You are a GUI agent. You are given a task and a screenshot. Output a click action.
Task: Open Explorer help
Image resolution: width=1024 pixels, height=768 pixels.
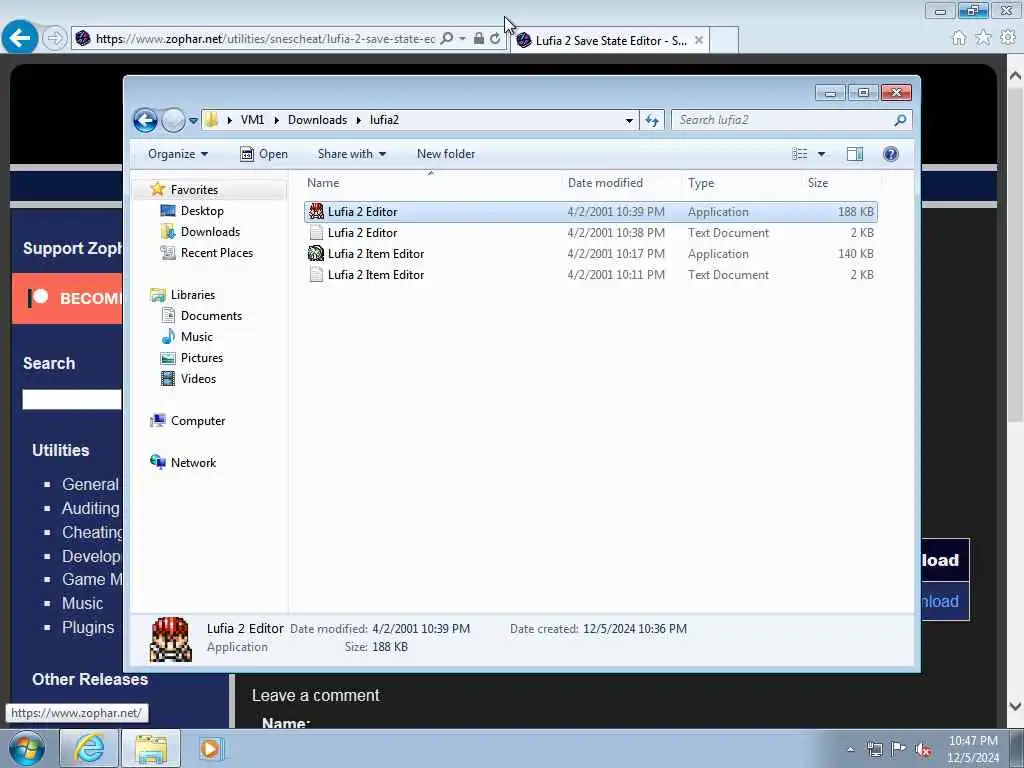891,154
